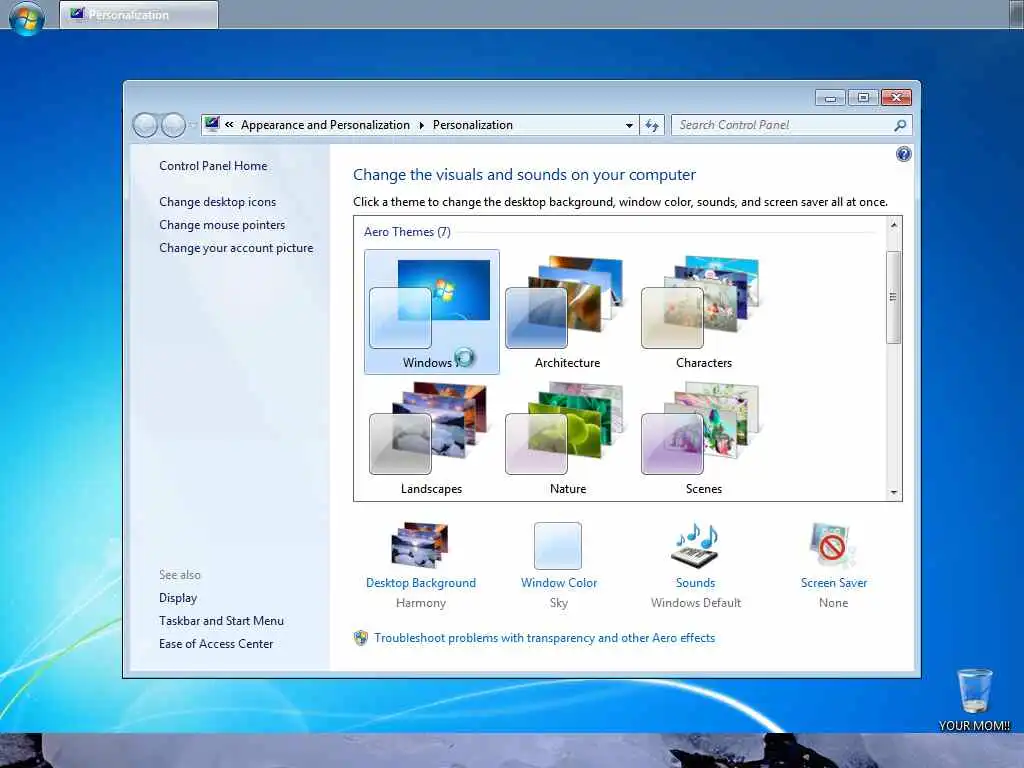
Task: Click the Sky window color text
Action: click(x=559, y=603)
